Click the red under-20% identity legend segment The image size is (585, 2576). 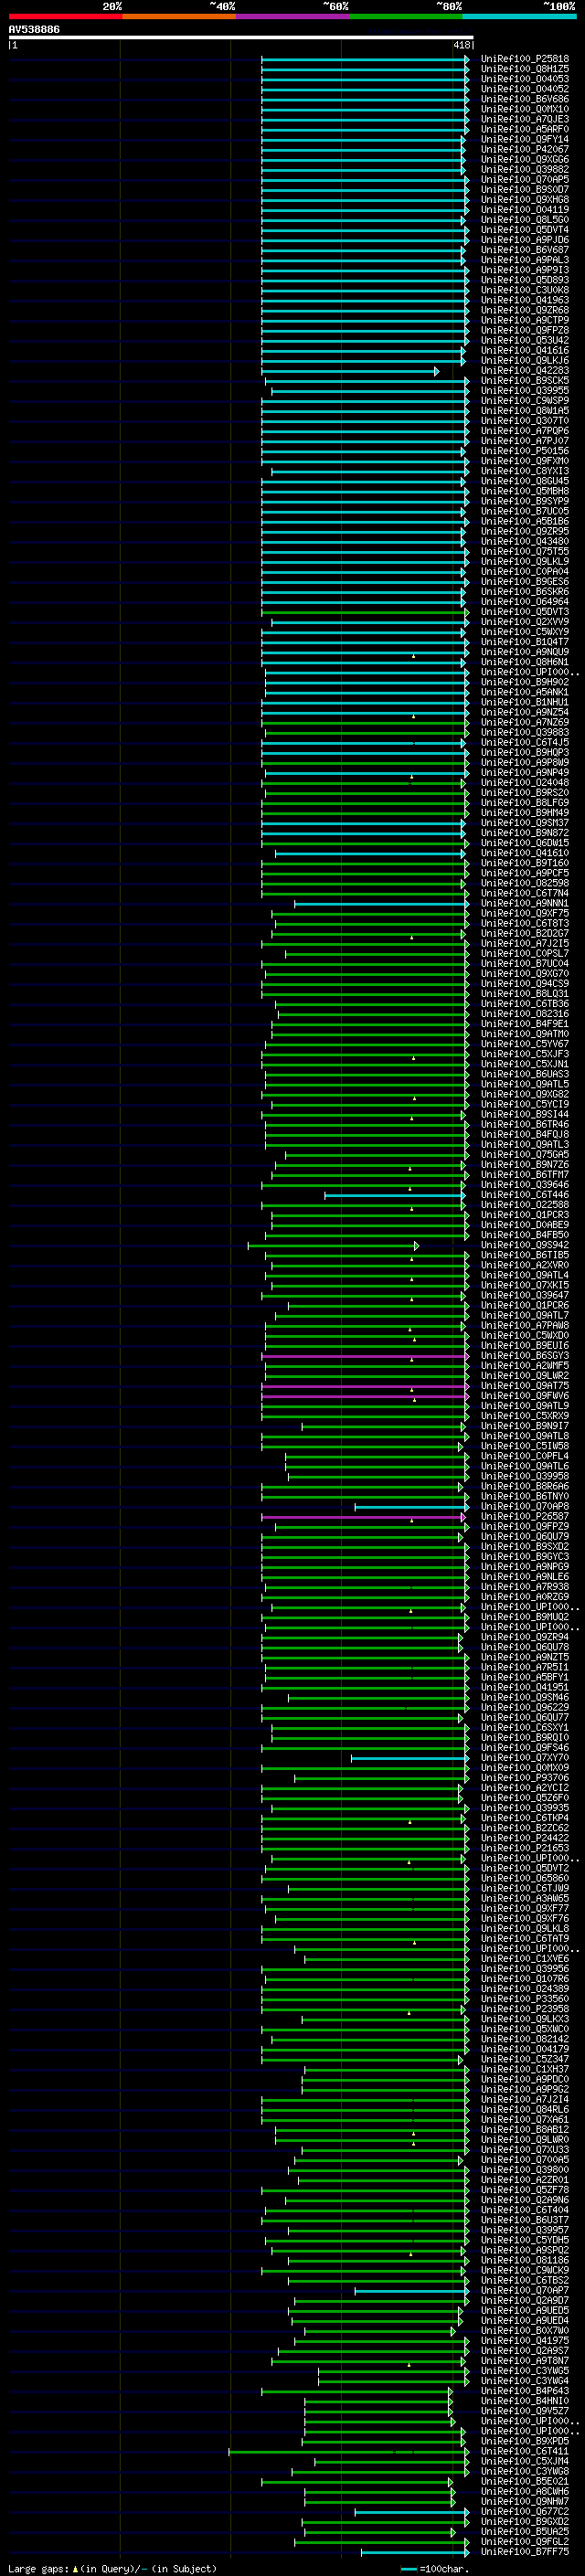[65, 16]
